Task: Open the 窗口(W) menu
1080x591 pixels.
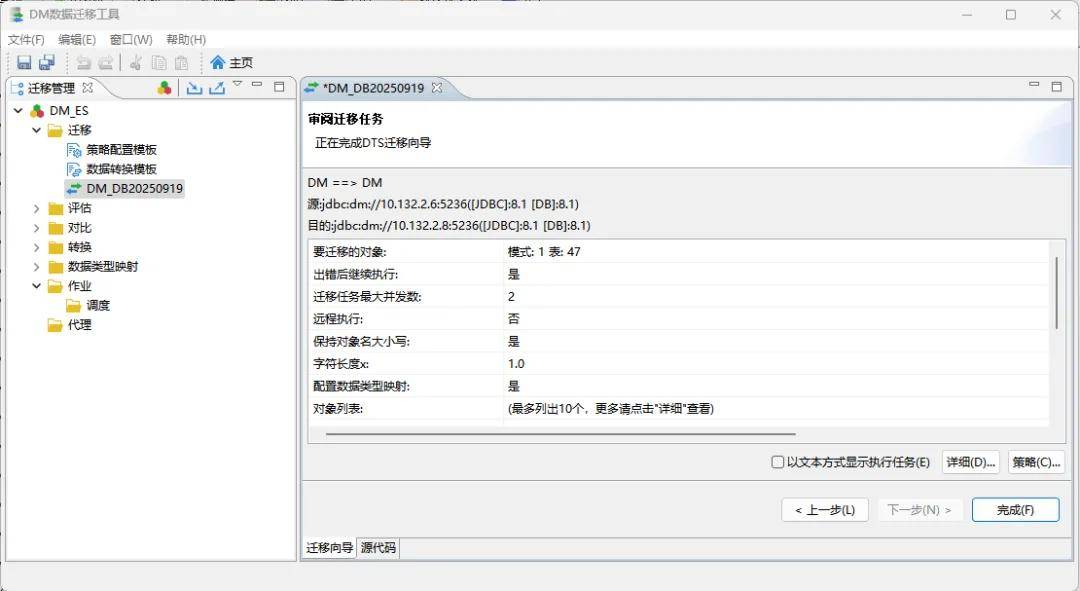Action: (131, 39)
